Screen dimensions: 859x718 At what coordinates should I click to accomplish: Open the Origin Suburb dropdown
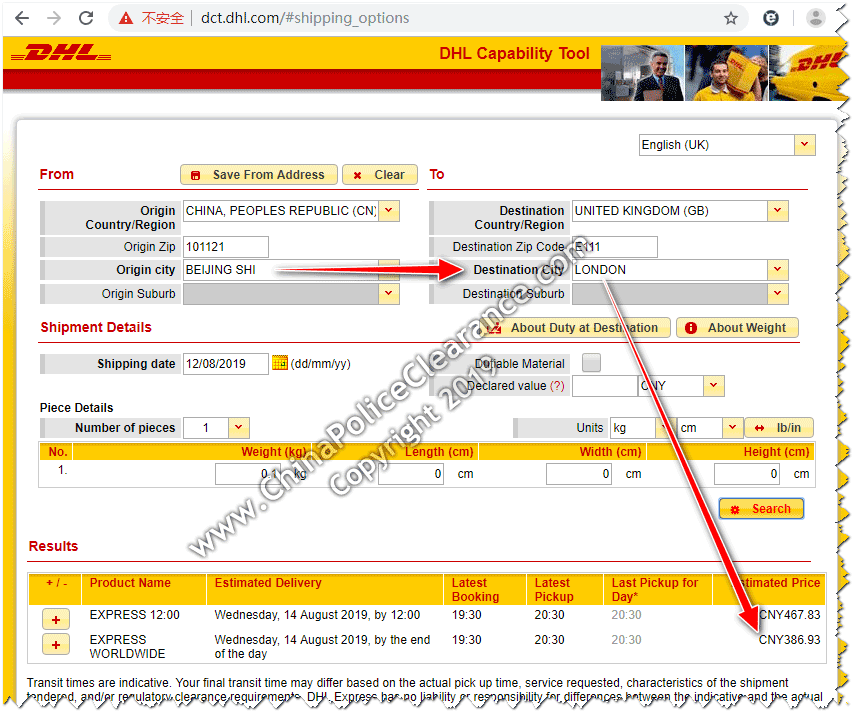(388, 294)
